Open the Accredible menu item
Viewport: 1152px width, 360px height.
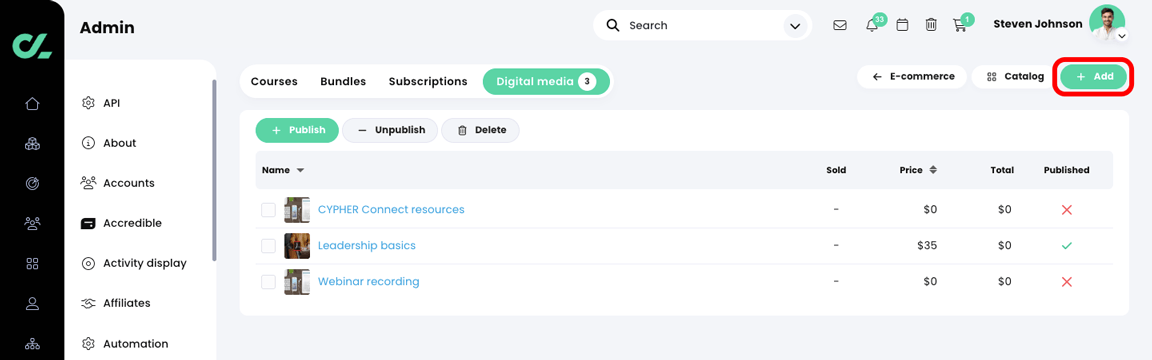pyautogui.click(x=132, y=223)
